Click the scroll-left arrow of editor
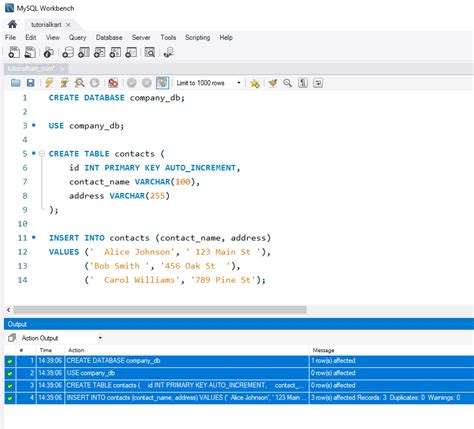Viewport: 474px width, 429px height. (x=8, y=310)
